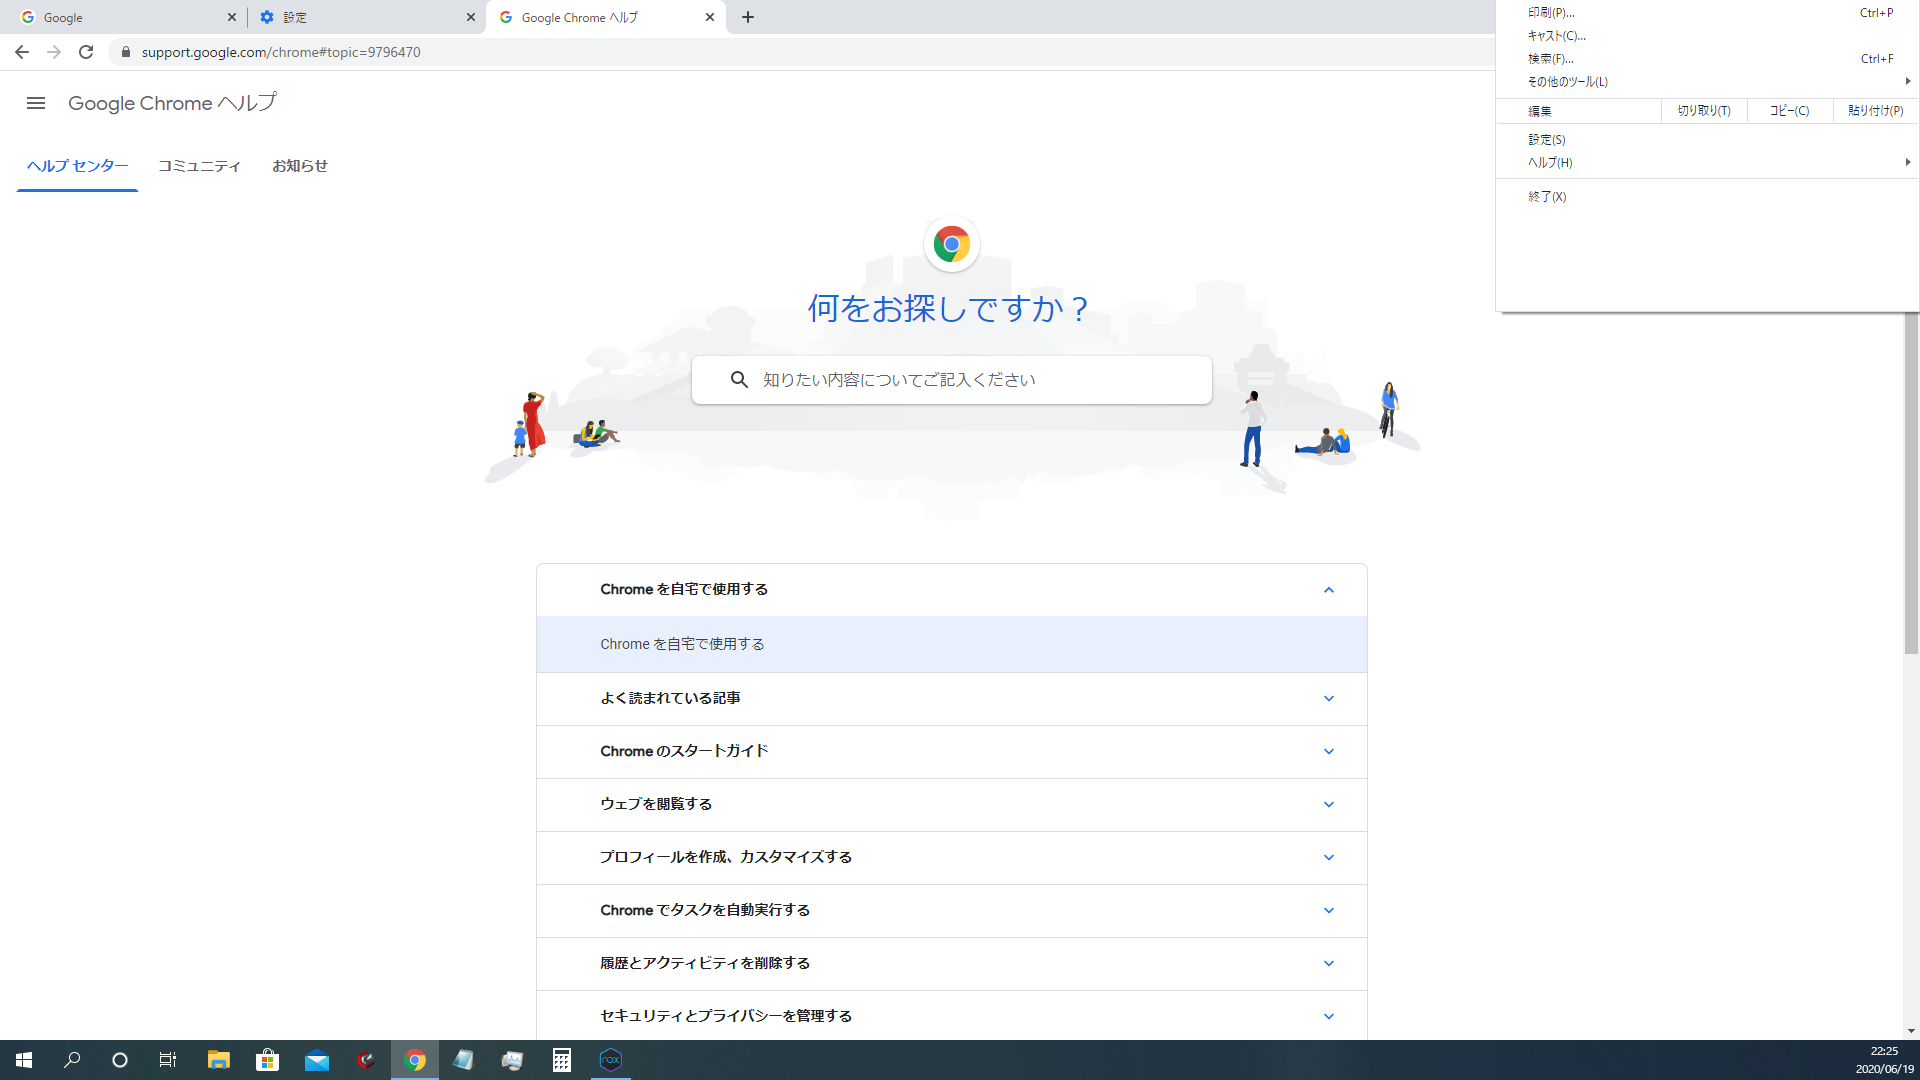Expand プロフィールを作成、カスタマイズする section
The image size is (1920, 1080).
point(952,858)
